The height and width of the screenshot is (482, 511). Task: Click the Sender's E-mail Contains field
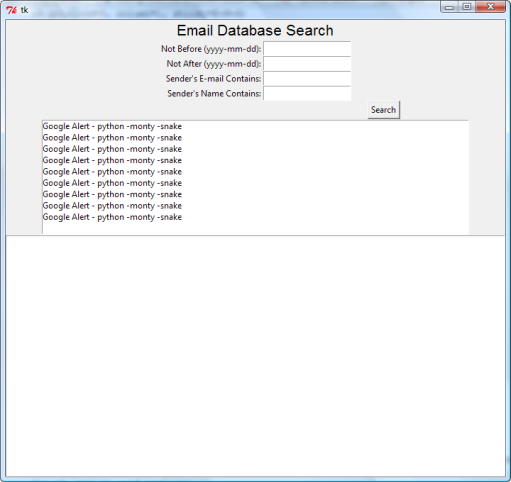point(307,79)
